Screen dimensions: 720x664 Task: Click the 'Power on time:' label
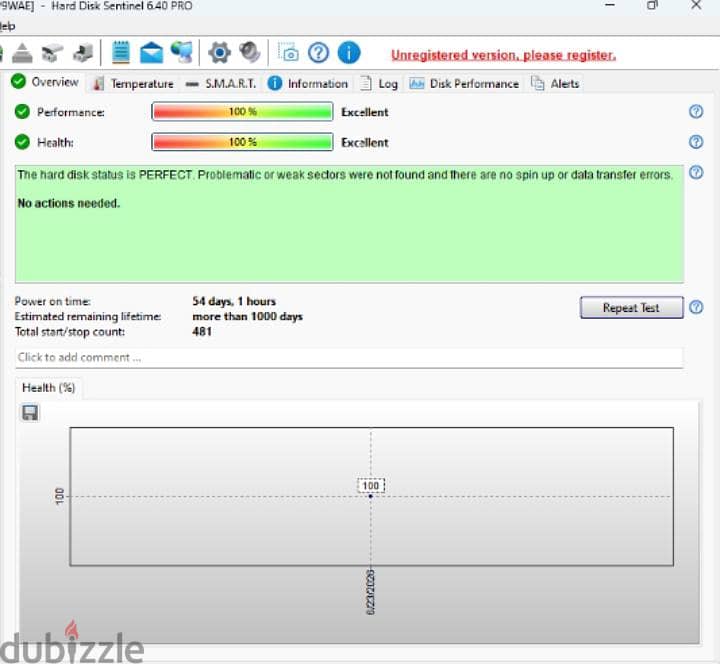tap(53, 301)
